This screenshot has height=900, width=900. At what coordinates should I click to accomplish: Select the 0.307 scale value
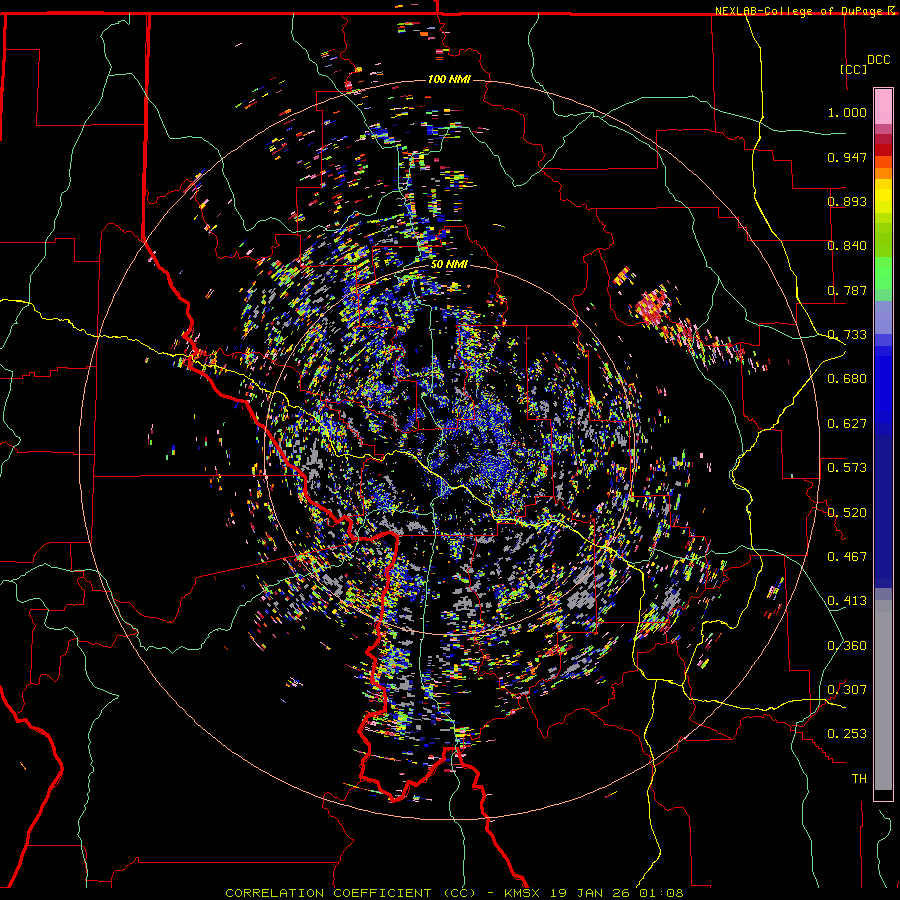pyautogui.click(x=847, y=690)
